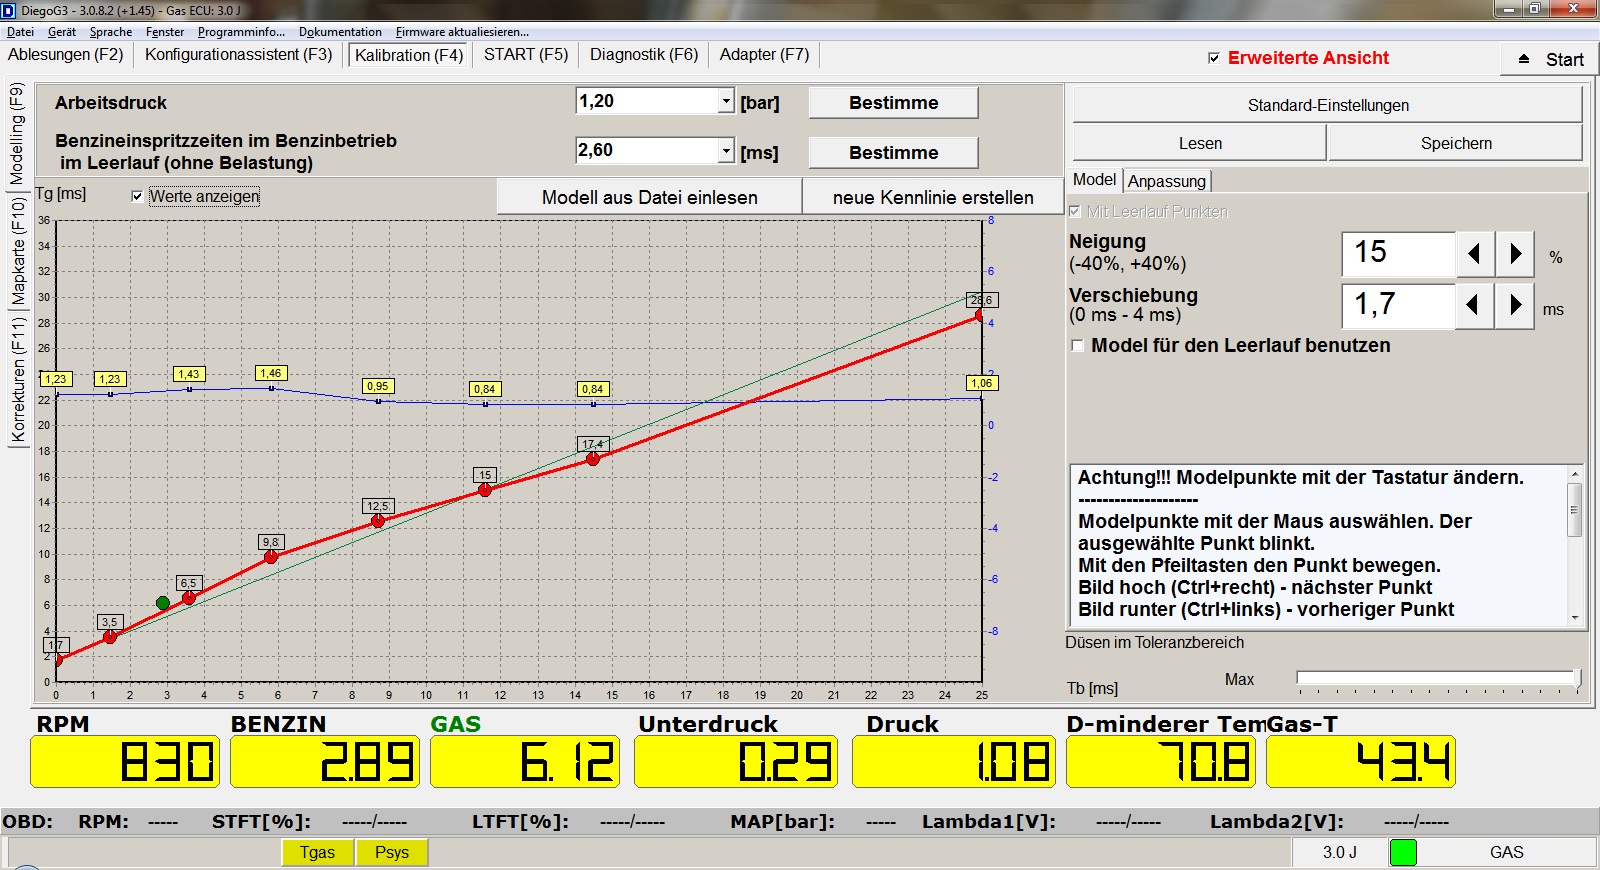The width and height of the screenshot is (1600, 870).
Task: Click the green GAS status indicator
Action: pyautogui.click(x=1403, y=852)
